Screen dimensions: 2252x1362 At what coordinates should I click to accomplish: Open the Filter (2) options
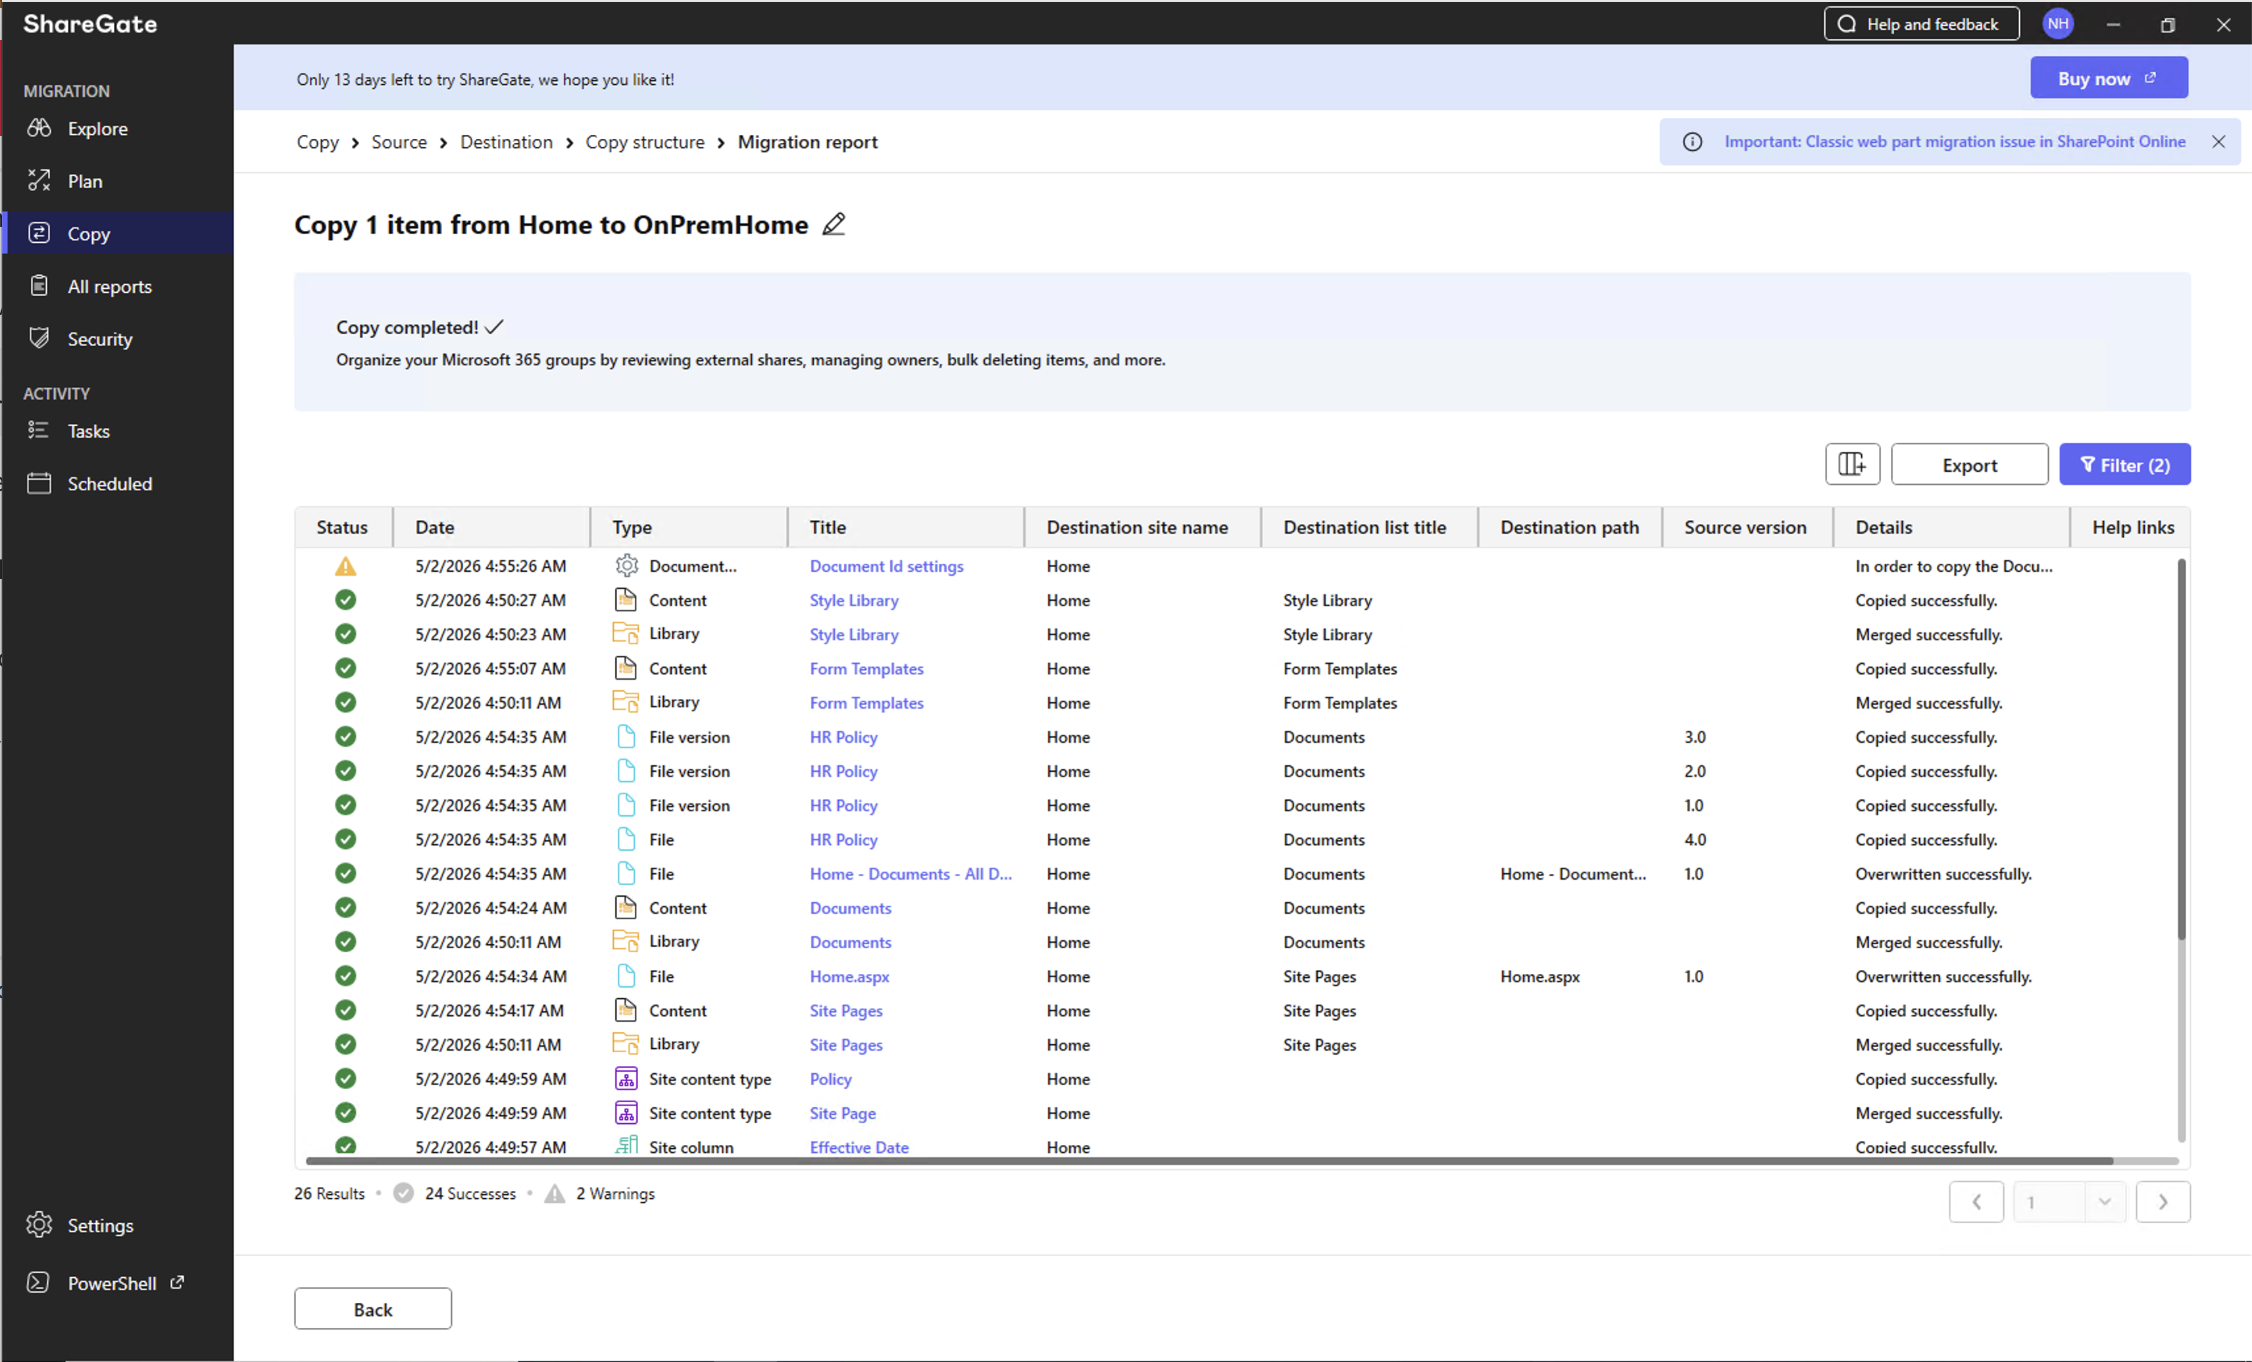click(2125, 464)
